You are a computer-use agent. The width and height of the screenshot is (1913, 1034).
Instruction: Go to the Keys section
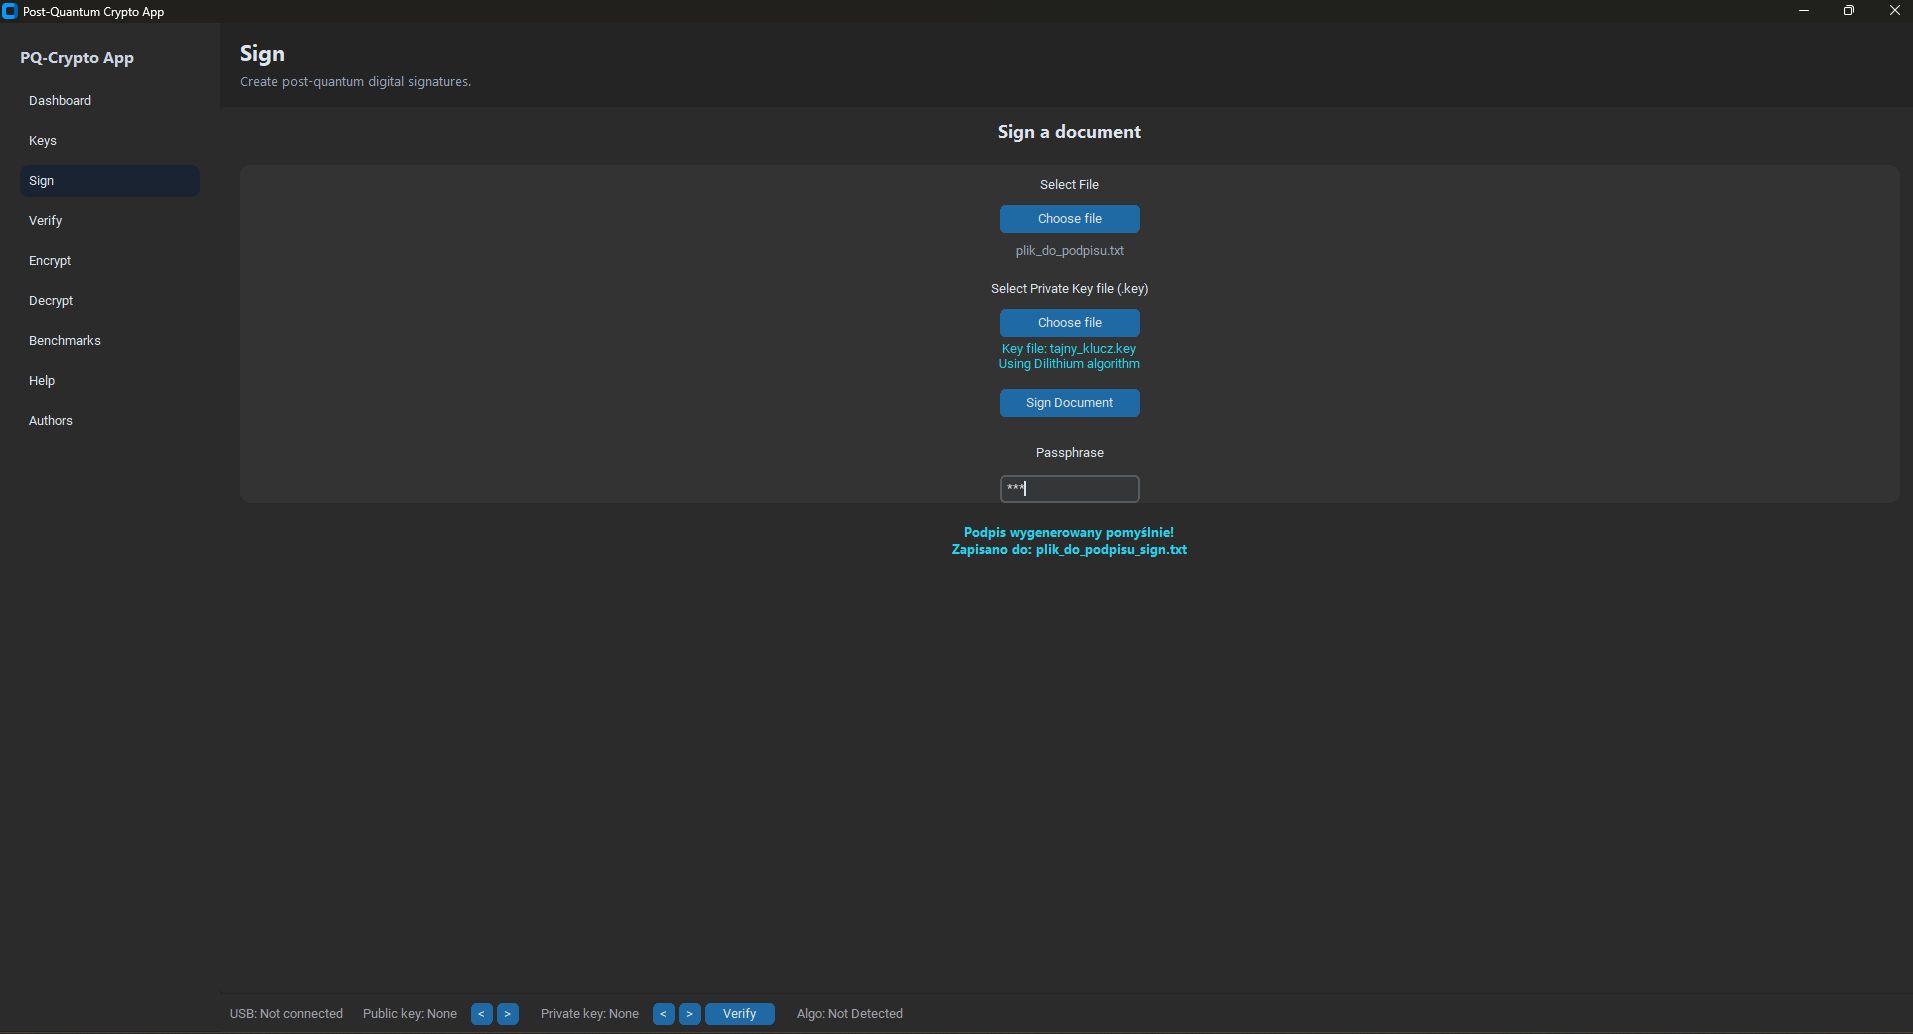coord(43,141)
